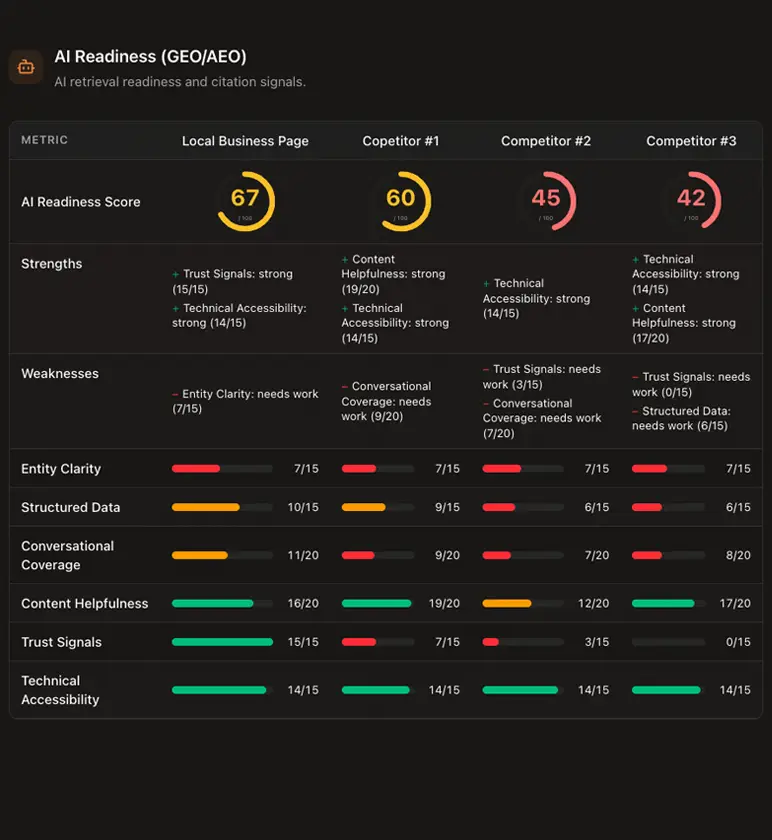Select the Local Business Page column header

(245, 141)
